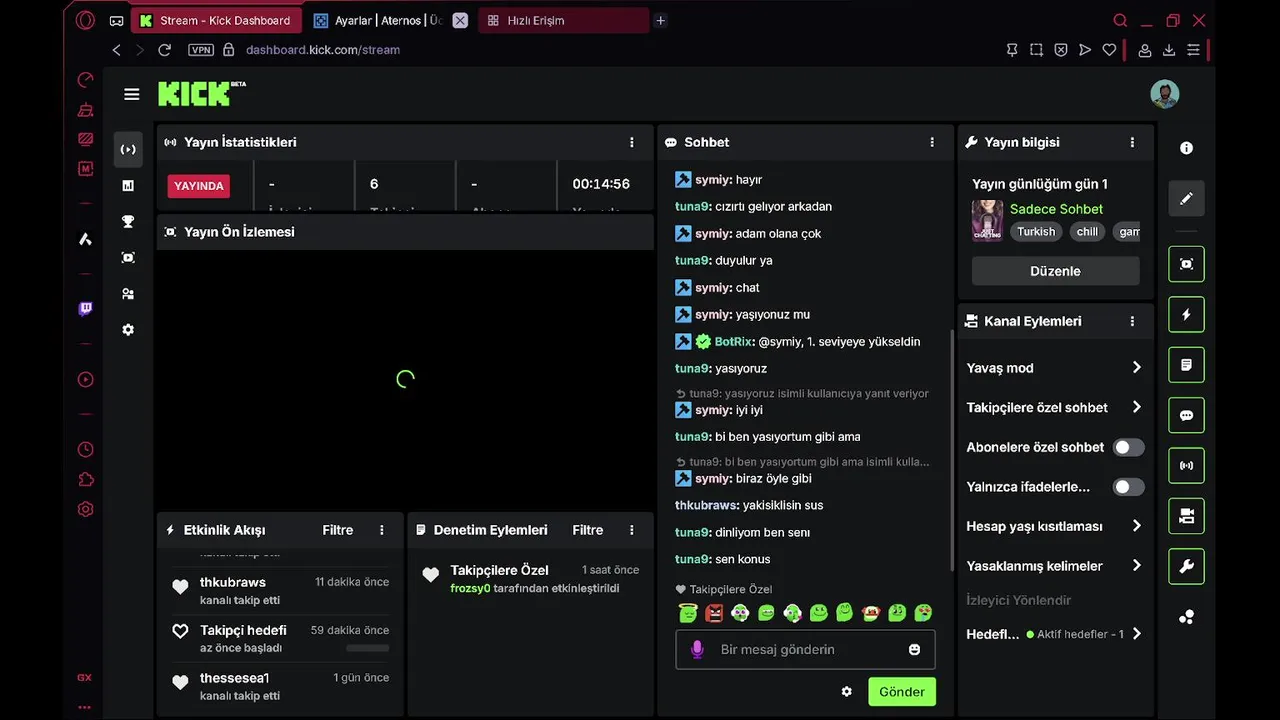The image size is (1280, 720).
Task: Click the chat panel vertical scrollbar
Action: pyautogui.click(x=951, y=450)
